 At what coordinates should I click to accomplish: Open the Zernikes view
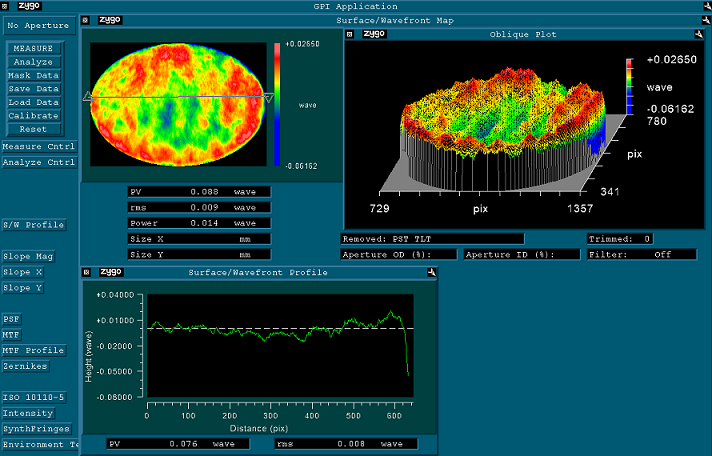[x=25, y=366]
